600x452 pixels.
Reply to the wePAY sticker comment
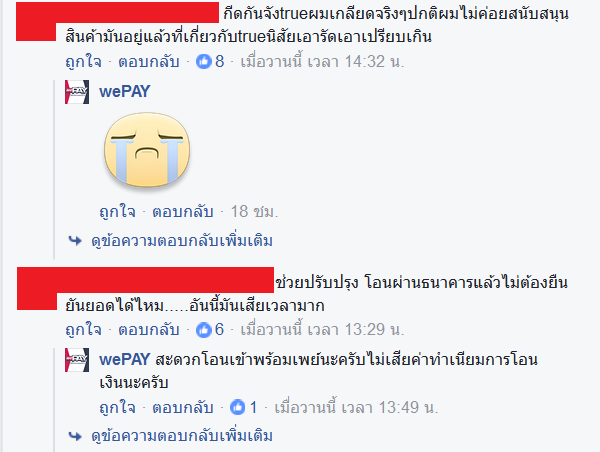click(x=183, y=212)
